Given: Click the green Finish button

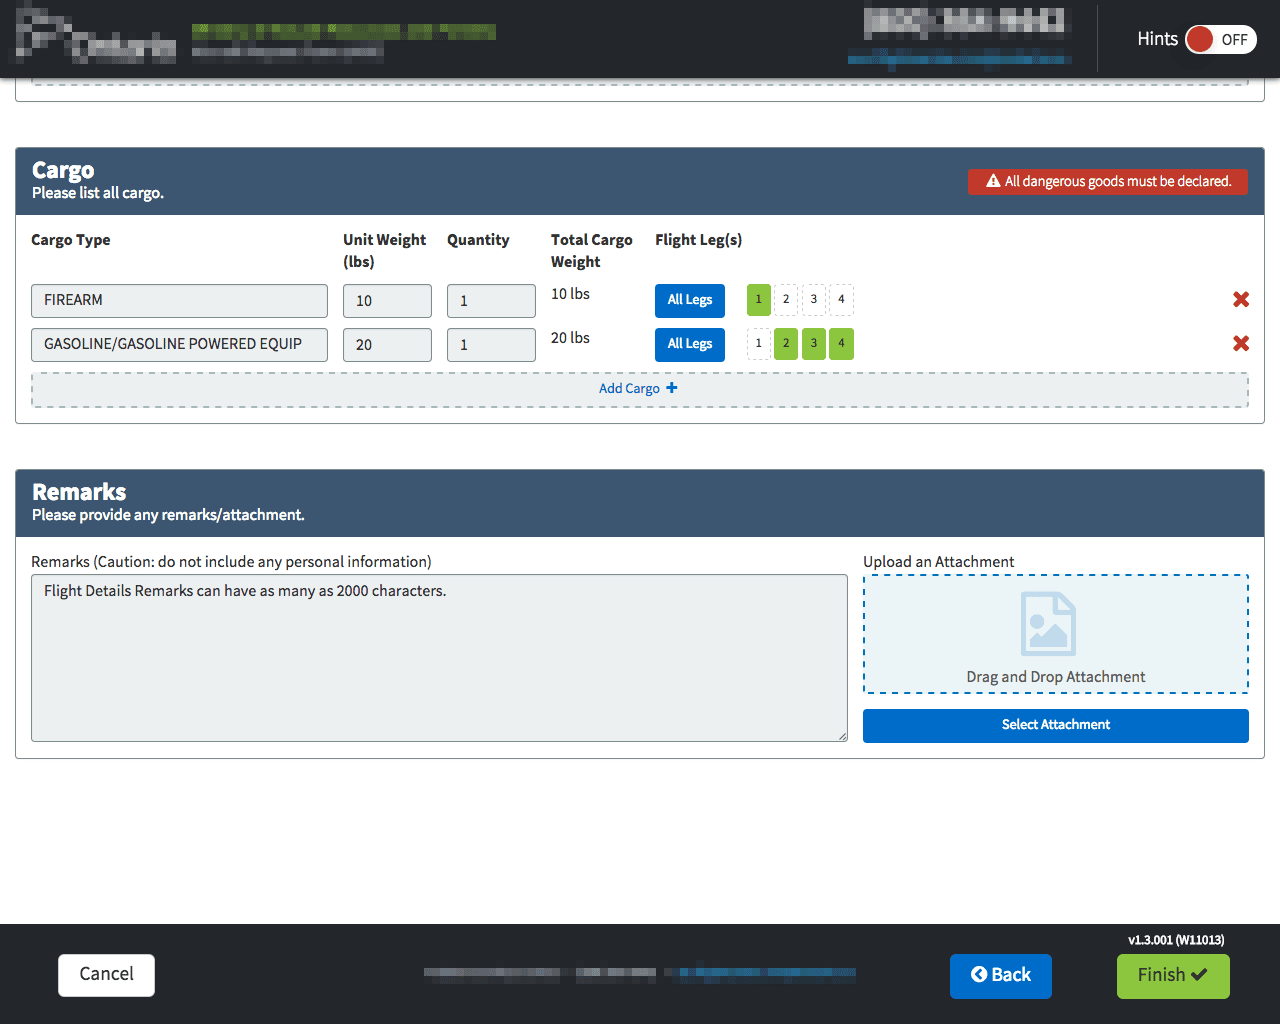Looking at the screenshot, I should 1172,976.
